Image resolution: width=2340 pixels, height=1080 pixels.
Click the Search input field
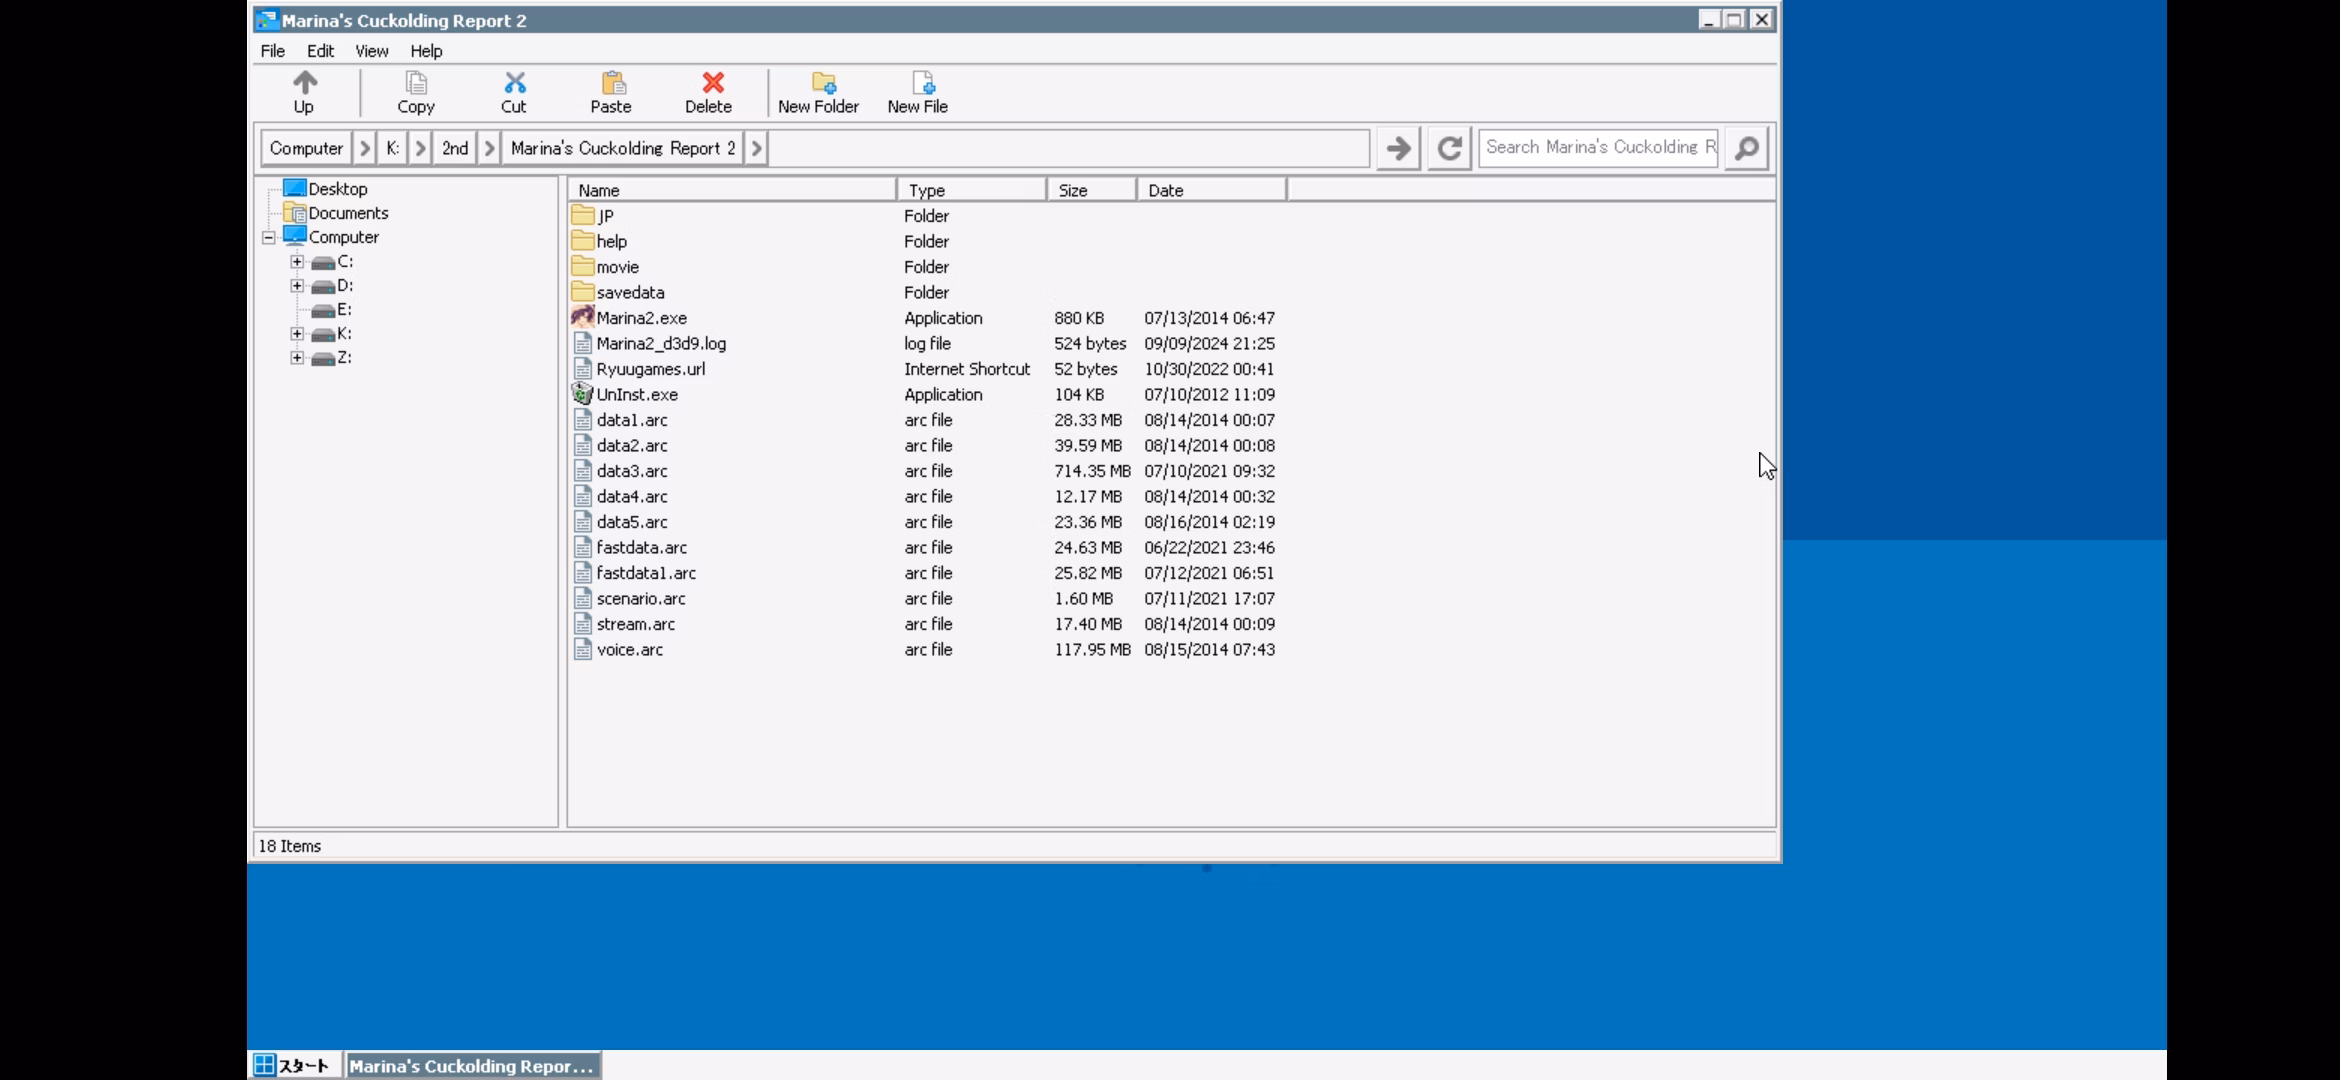click(x=1598, y=148)
